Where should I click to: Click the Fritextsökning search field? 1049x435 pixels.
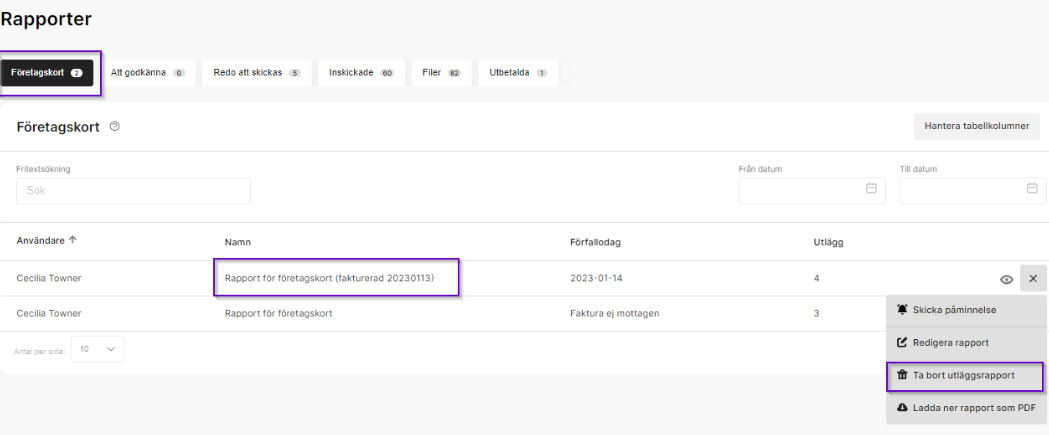pos(133,190)
